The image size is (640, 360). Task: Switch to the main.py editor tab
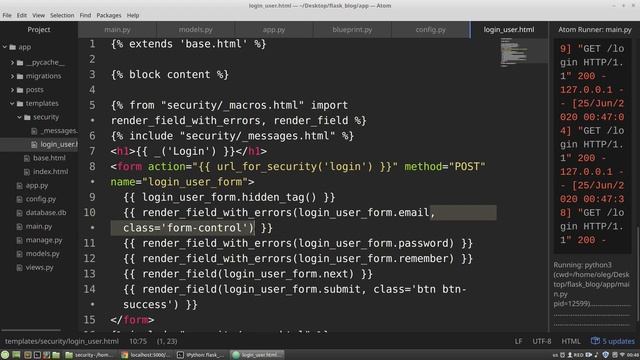coord(117,29)
